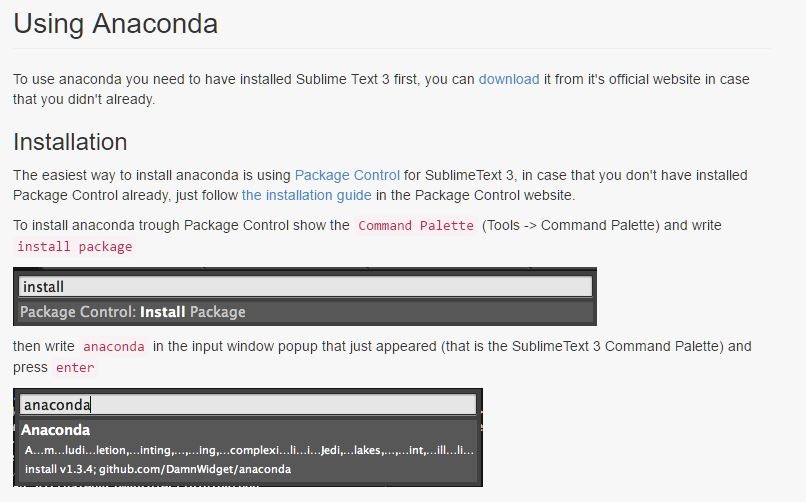Click the red "install package" code text
Image resolution: width=806 pixels, height=502 pixels.
click(74, 246)
